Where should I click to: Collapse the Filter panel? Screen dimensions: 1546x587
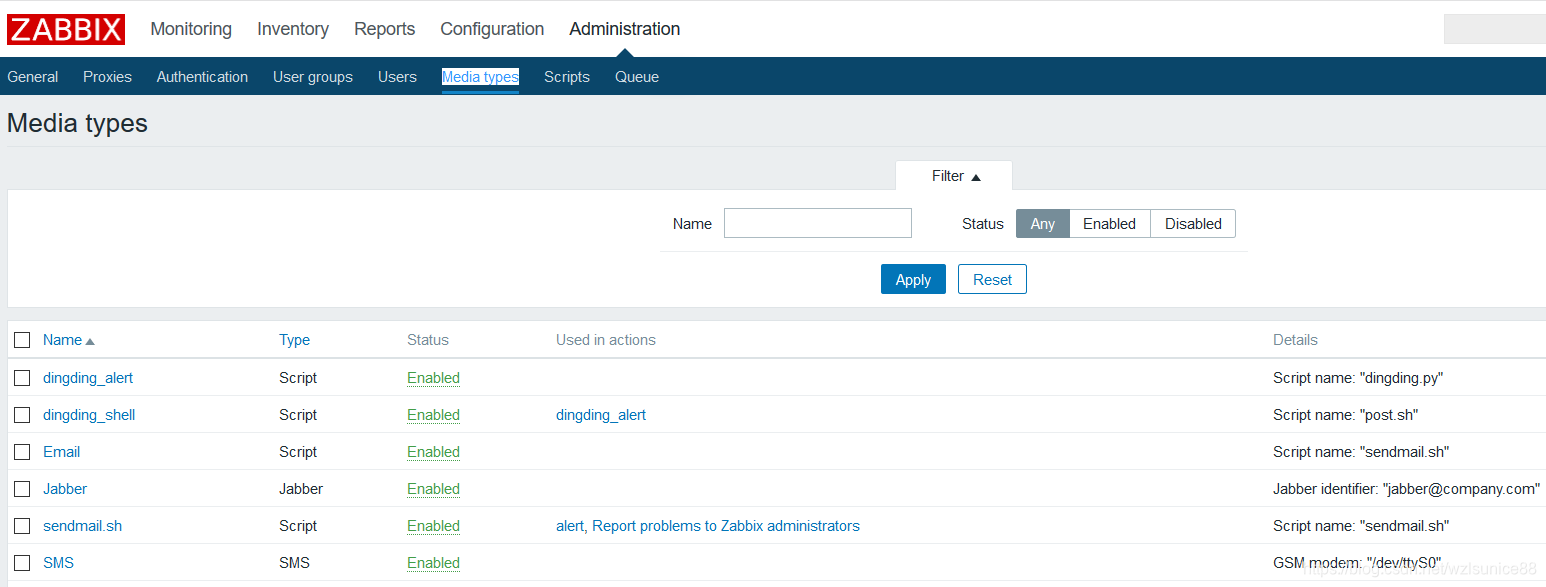[x=955, y=176]
